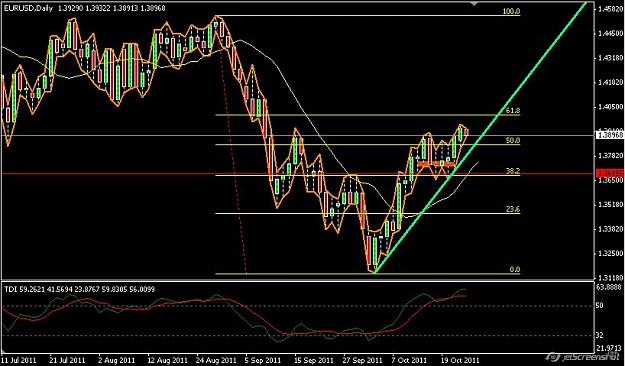
Task: Click the 1.44500 price axis label
Action: click(x=611, y=34)
